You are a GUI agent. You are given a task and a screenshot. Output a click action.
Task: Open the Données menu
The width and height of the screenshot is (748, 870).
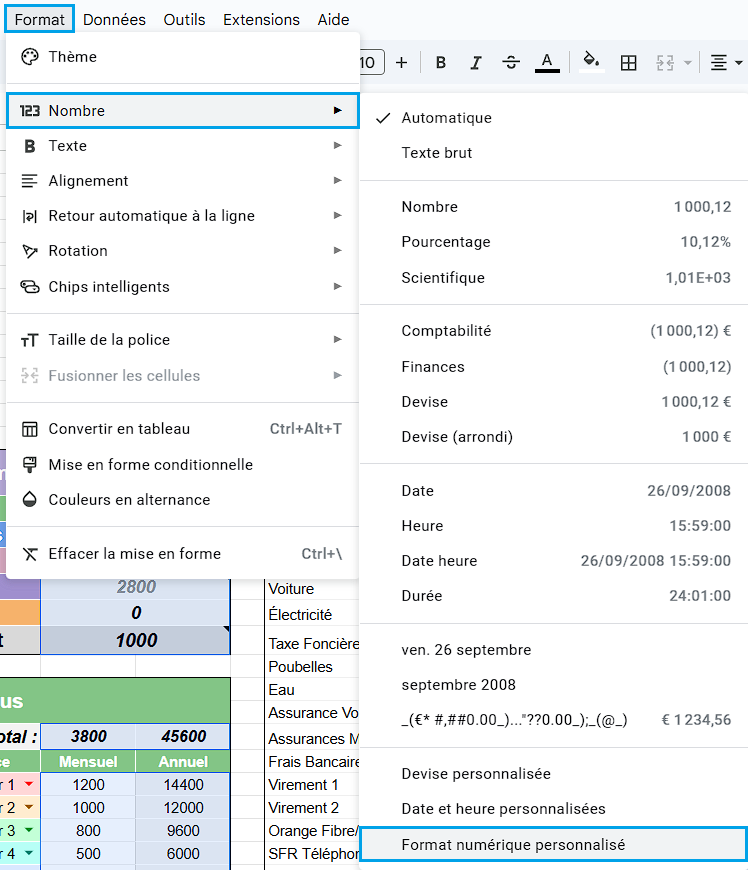(x=114, y=19)
